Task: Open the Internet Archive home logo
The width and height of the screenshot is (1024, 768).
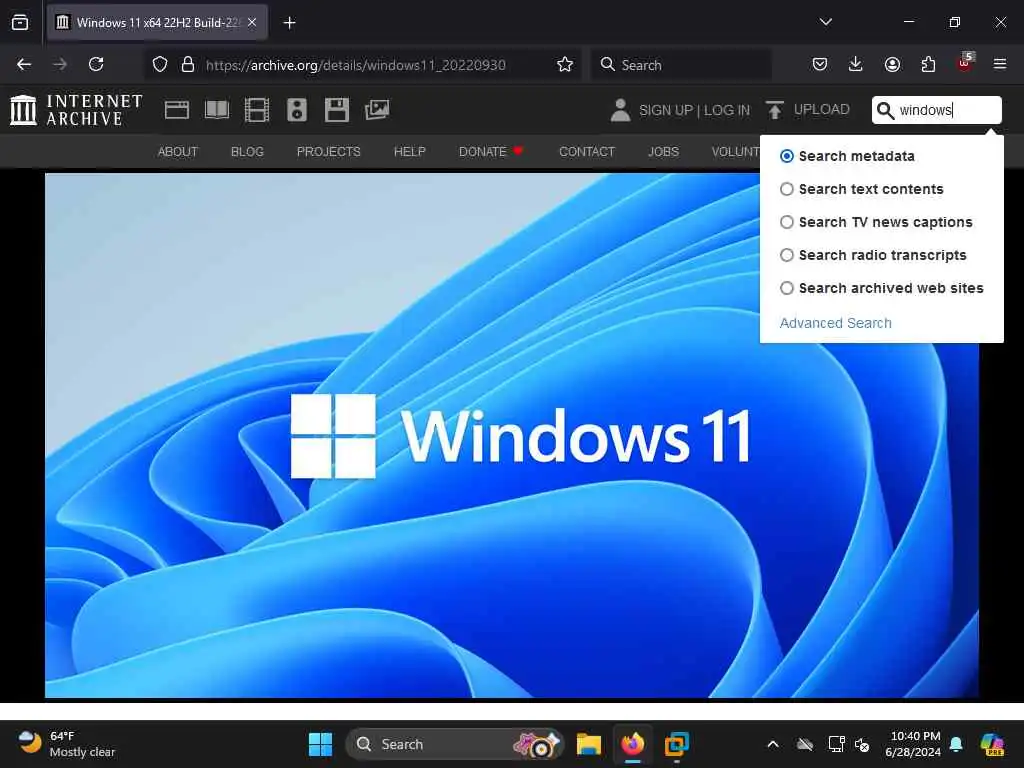Action: point(77,110)
